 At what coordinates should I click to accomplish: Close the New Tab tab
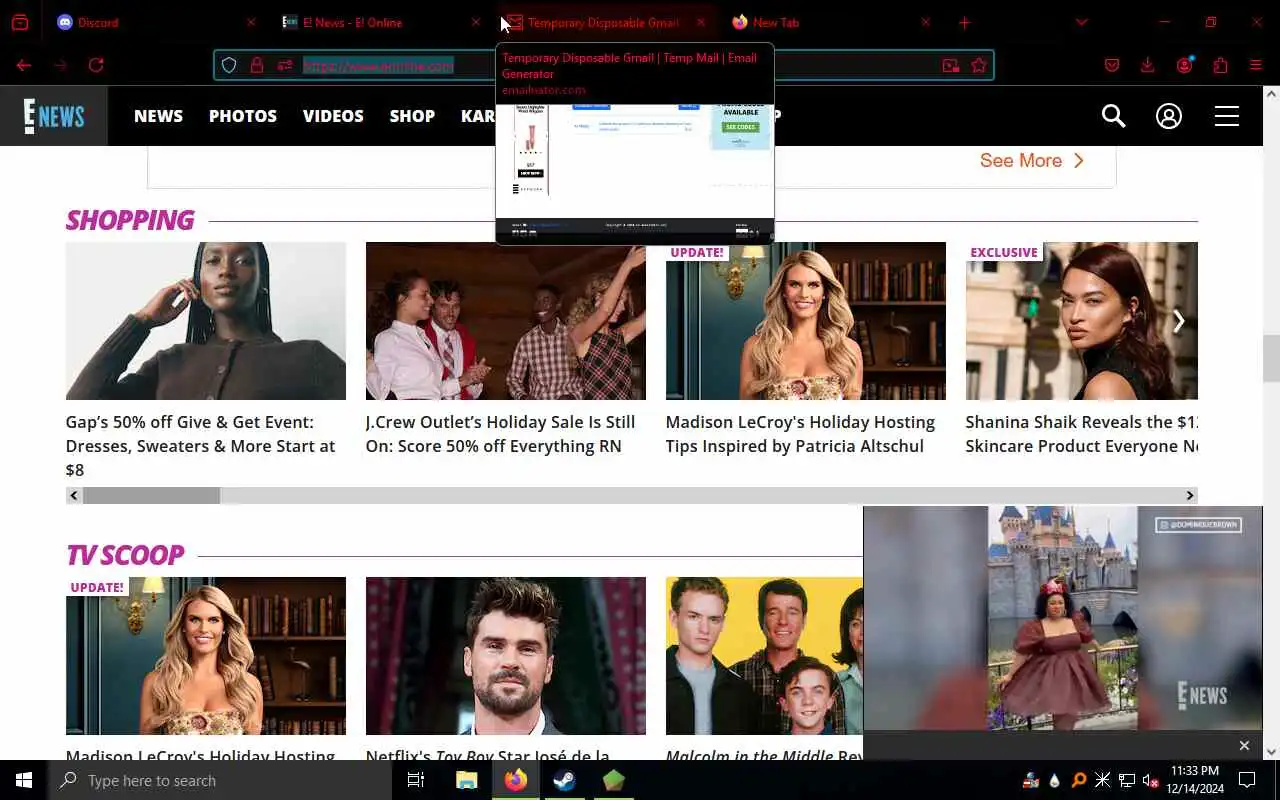click(x=925, y=22)
